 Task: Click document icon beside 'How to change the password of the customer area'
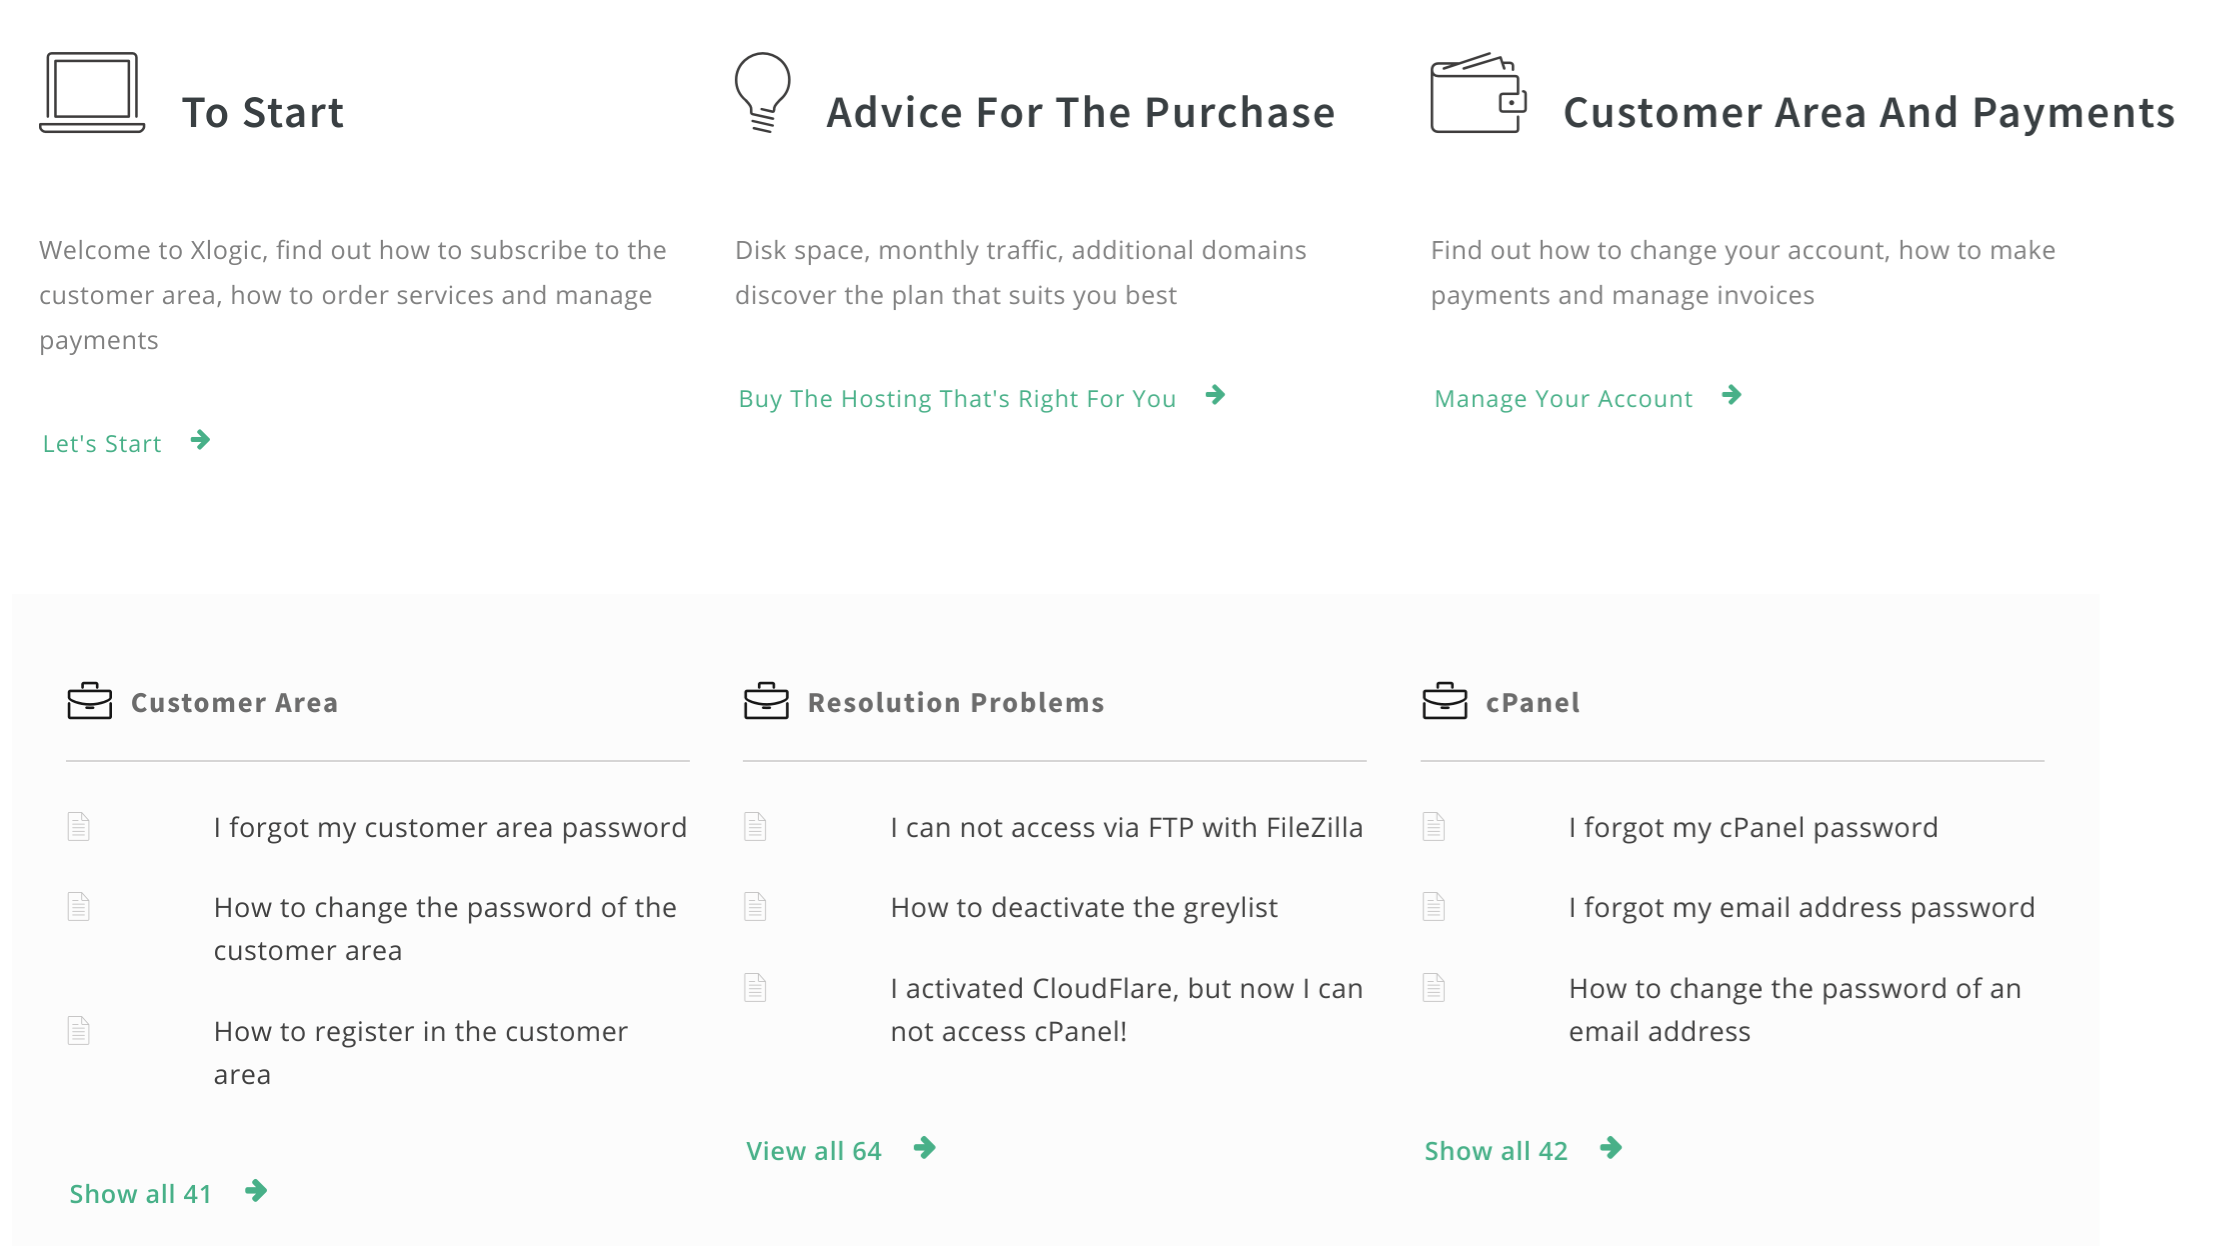click(x=79, y=907)
